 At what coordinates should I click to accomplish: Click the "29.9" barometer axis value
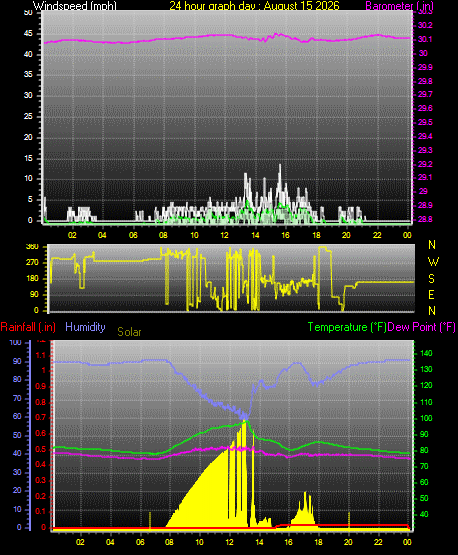coord(425,67)
